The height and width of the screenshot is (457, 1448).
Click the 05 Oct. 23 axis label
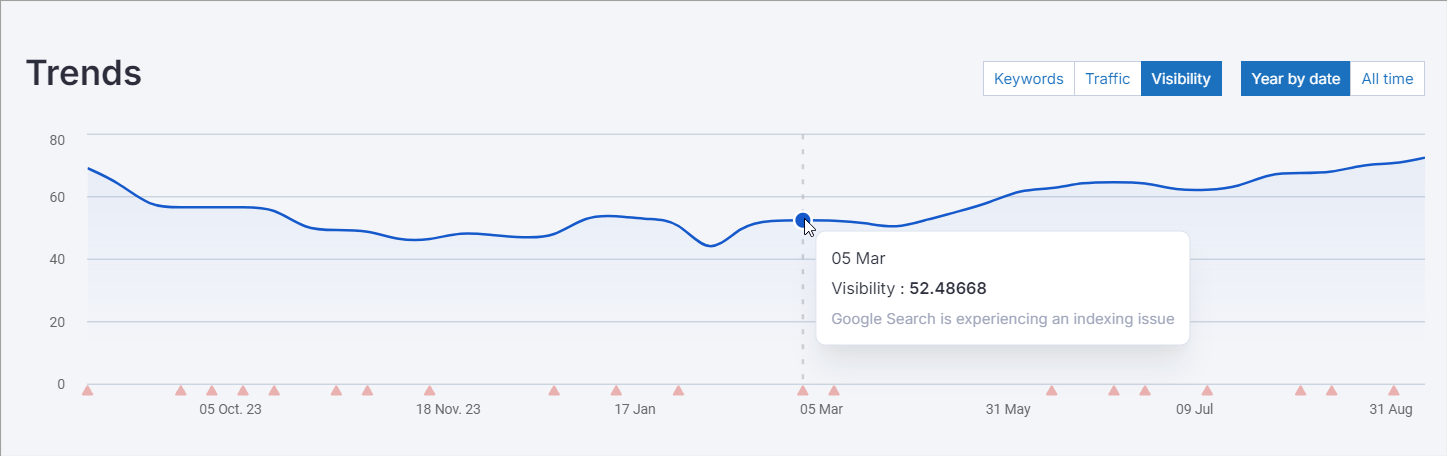(230, 410)
